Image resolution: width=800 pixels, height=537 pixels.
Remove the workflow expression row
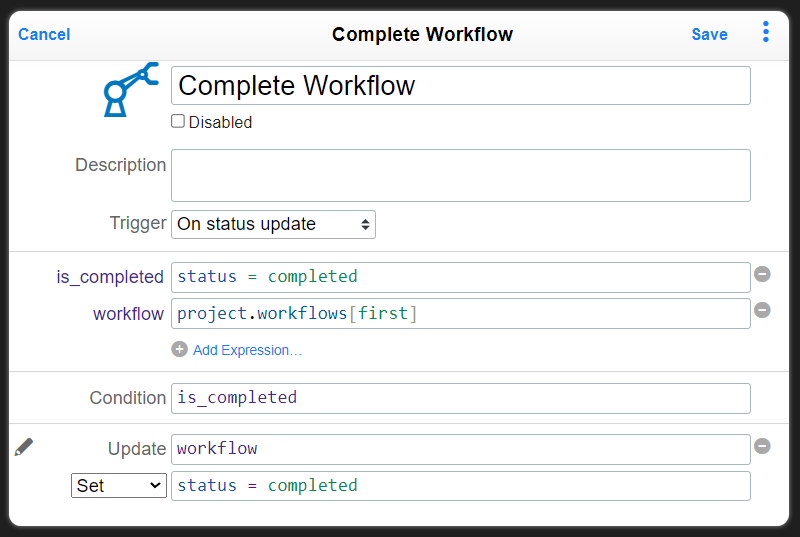point(762,310)
